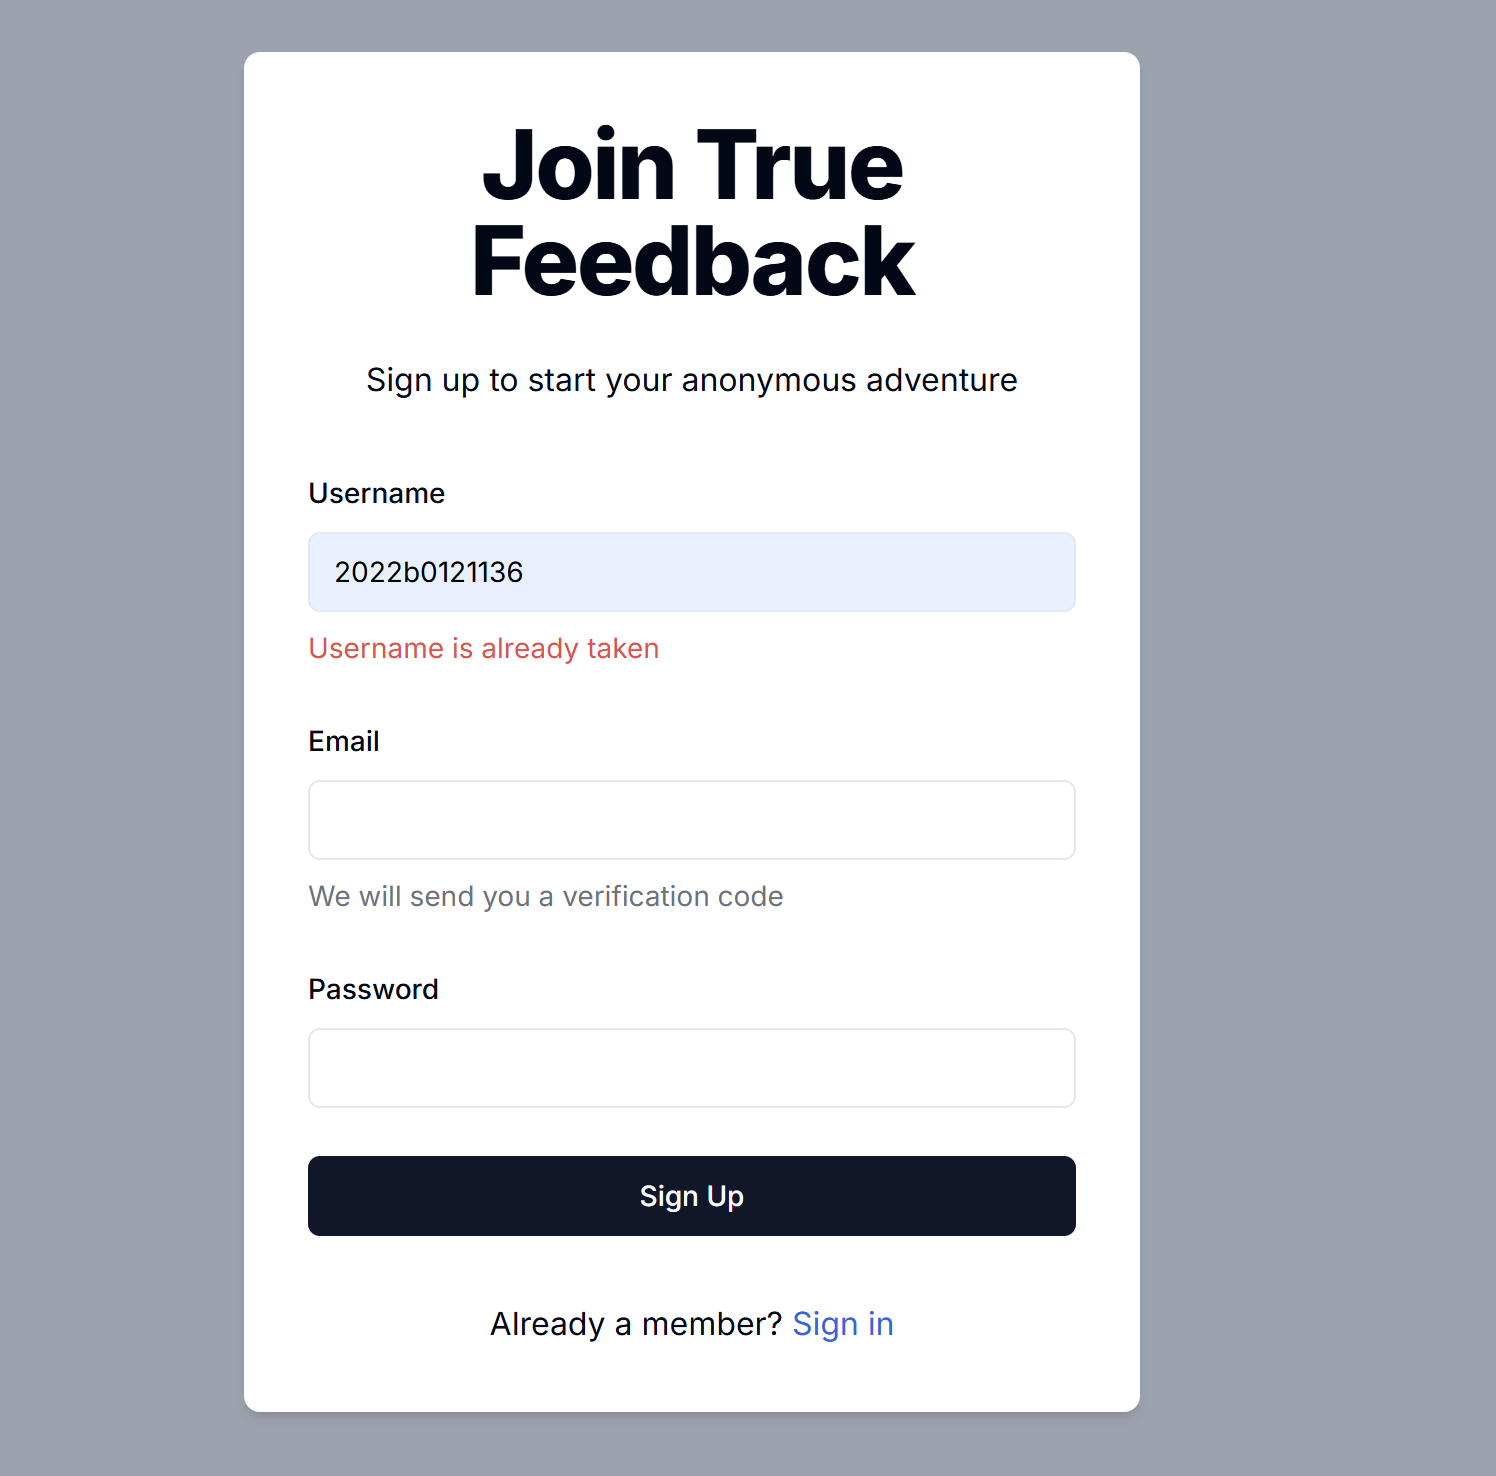The height and width of the screenshot is (1476, 1496).
Task: Focus the empty Email input field
Action: [x=691, y=820]
